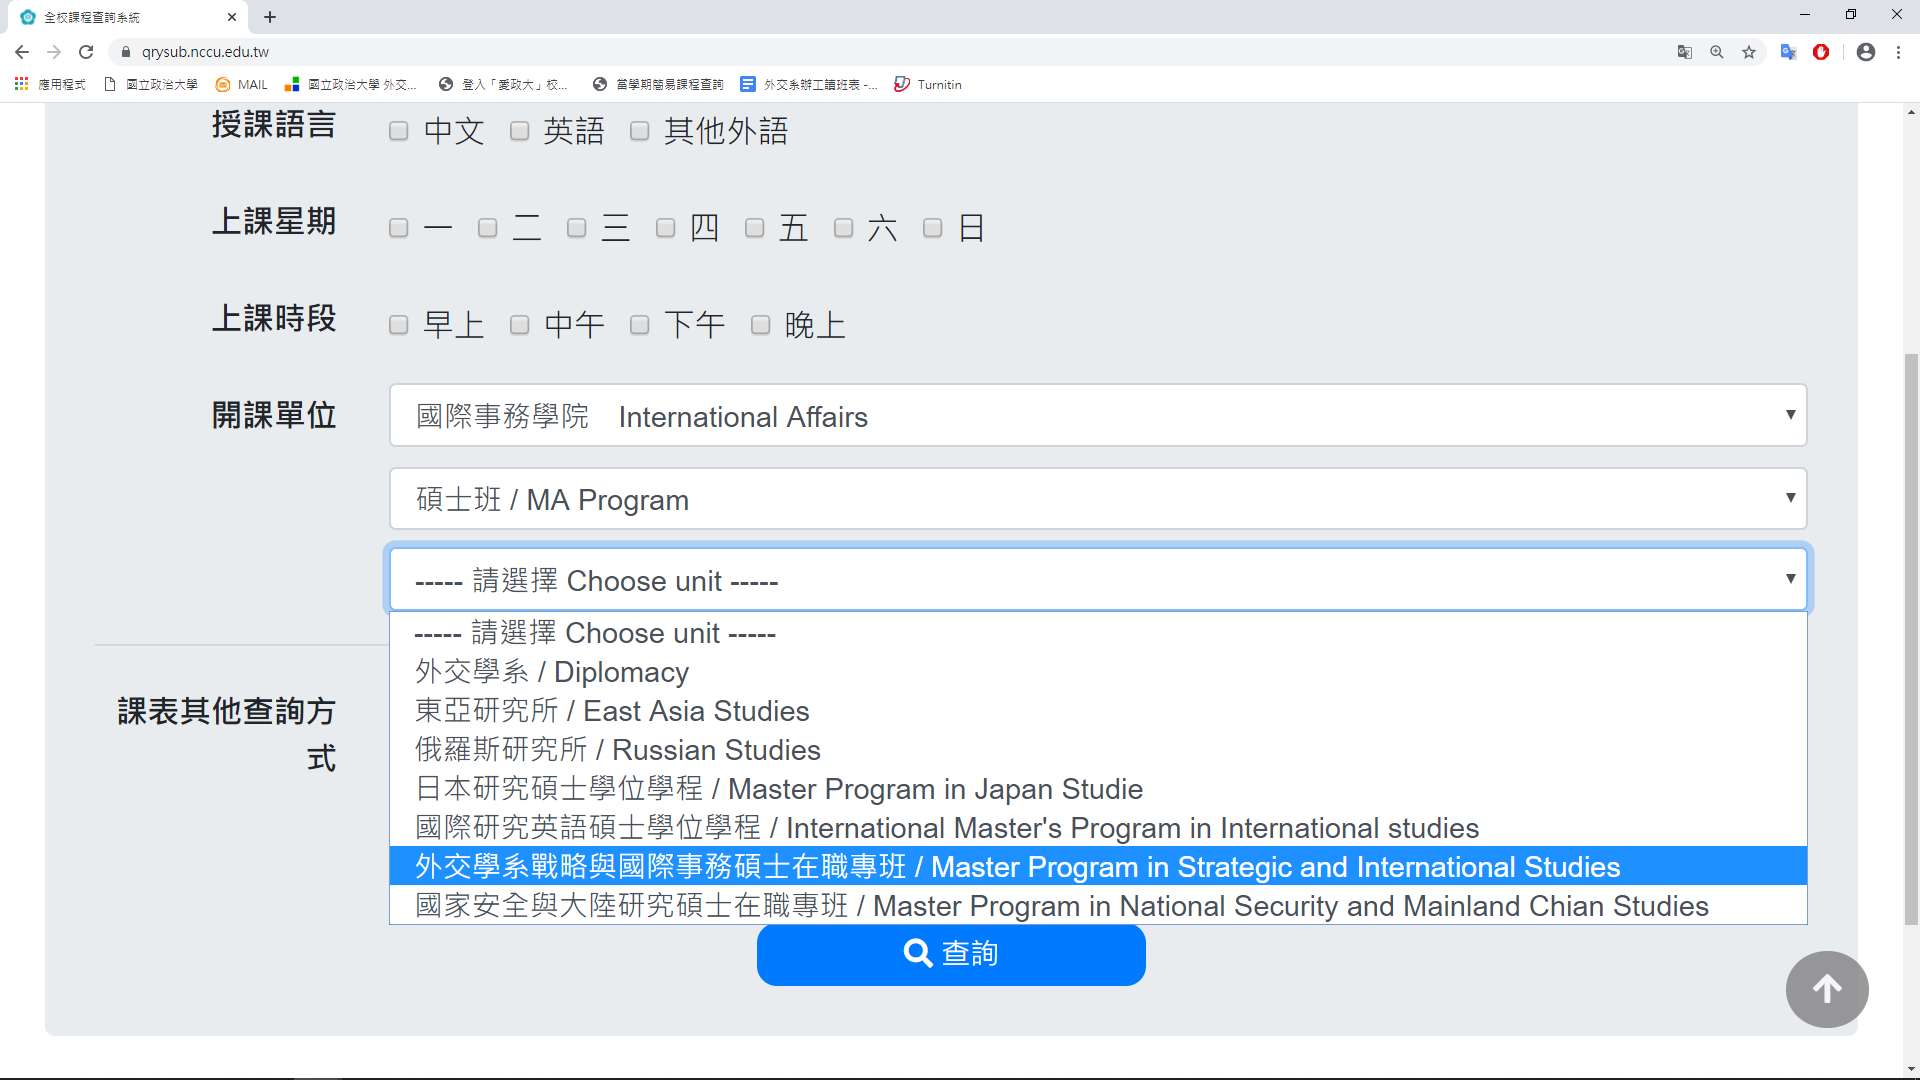Click the blue 查詢 search button
The height and width of the screenshot is (1080, 1920).
(x=951, y=954)
